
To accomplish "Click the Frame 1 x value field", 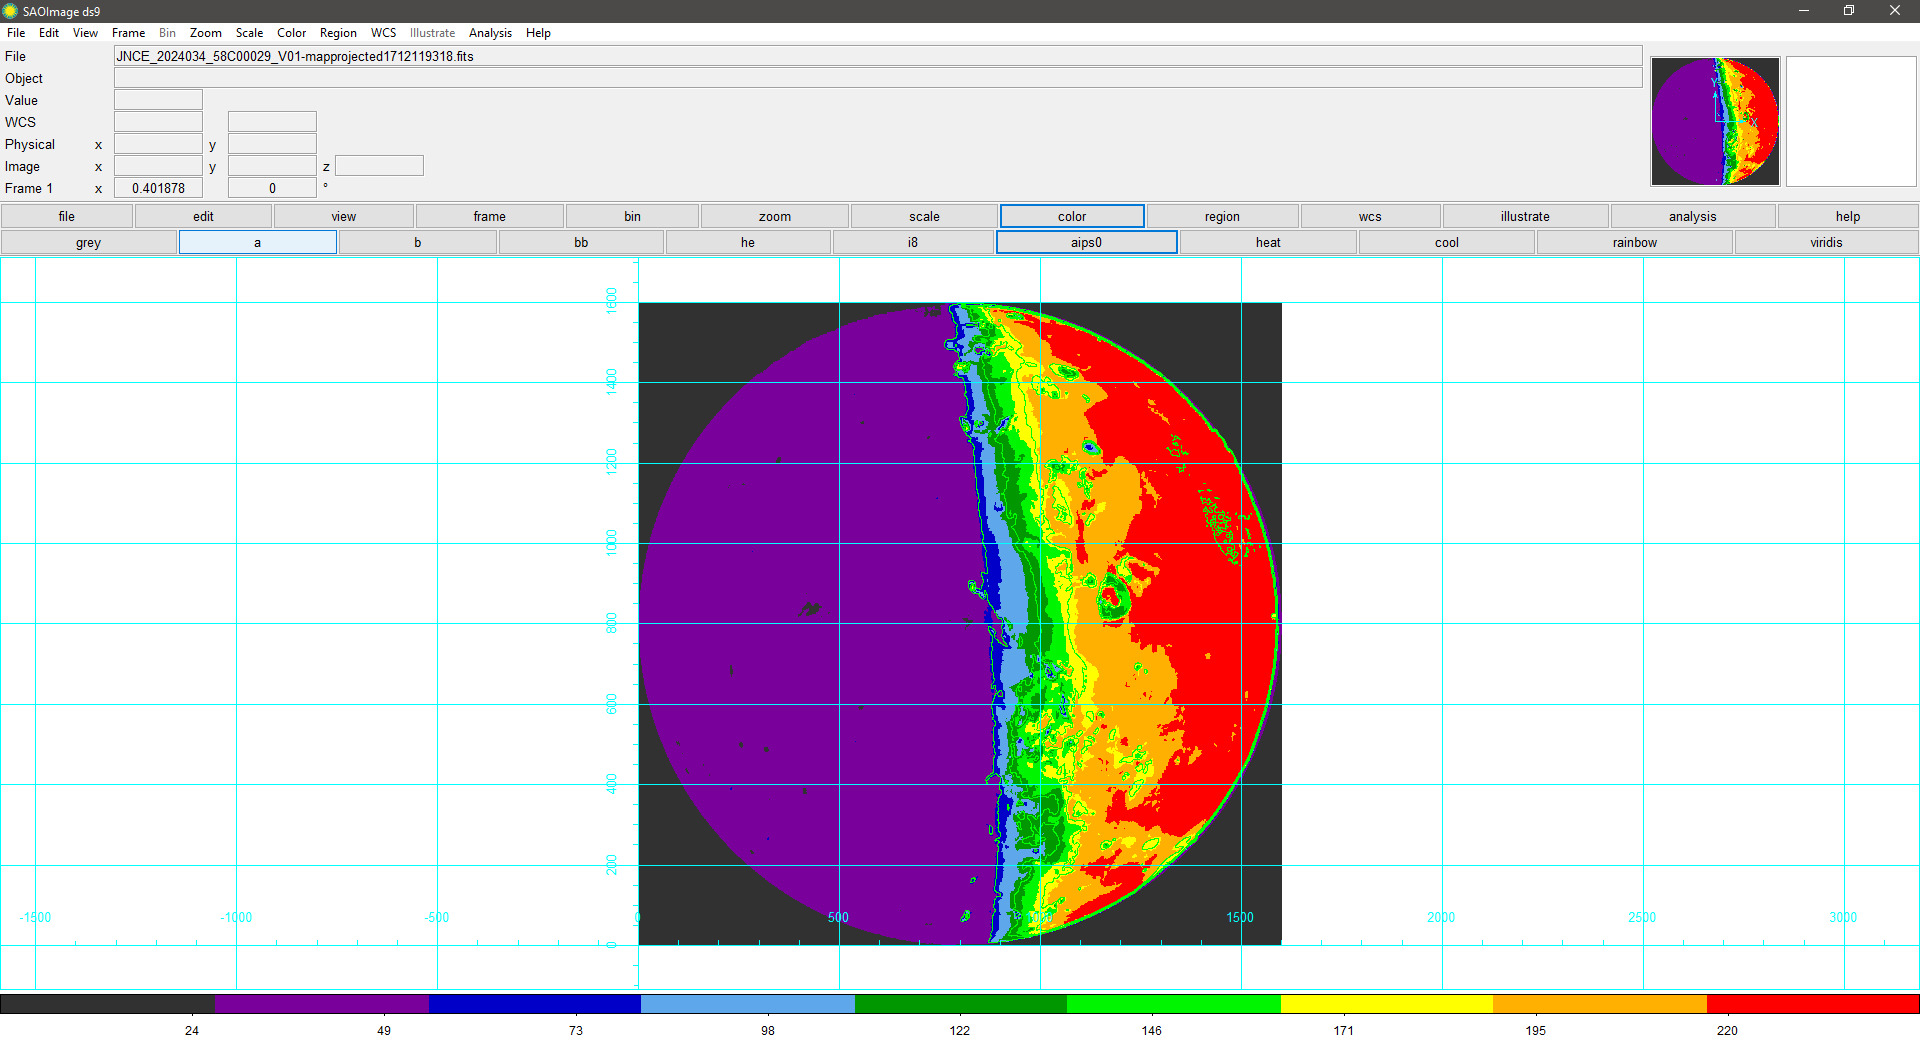I will [158, 188].
